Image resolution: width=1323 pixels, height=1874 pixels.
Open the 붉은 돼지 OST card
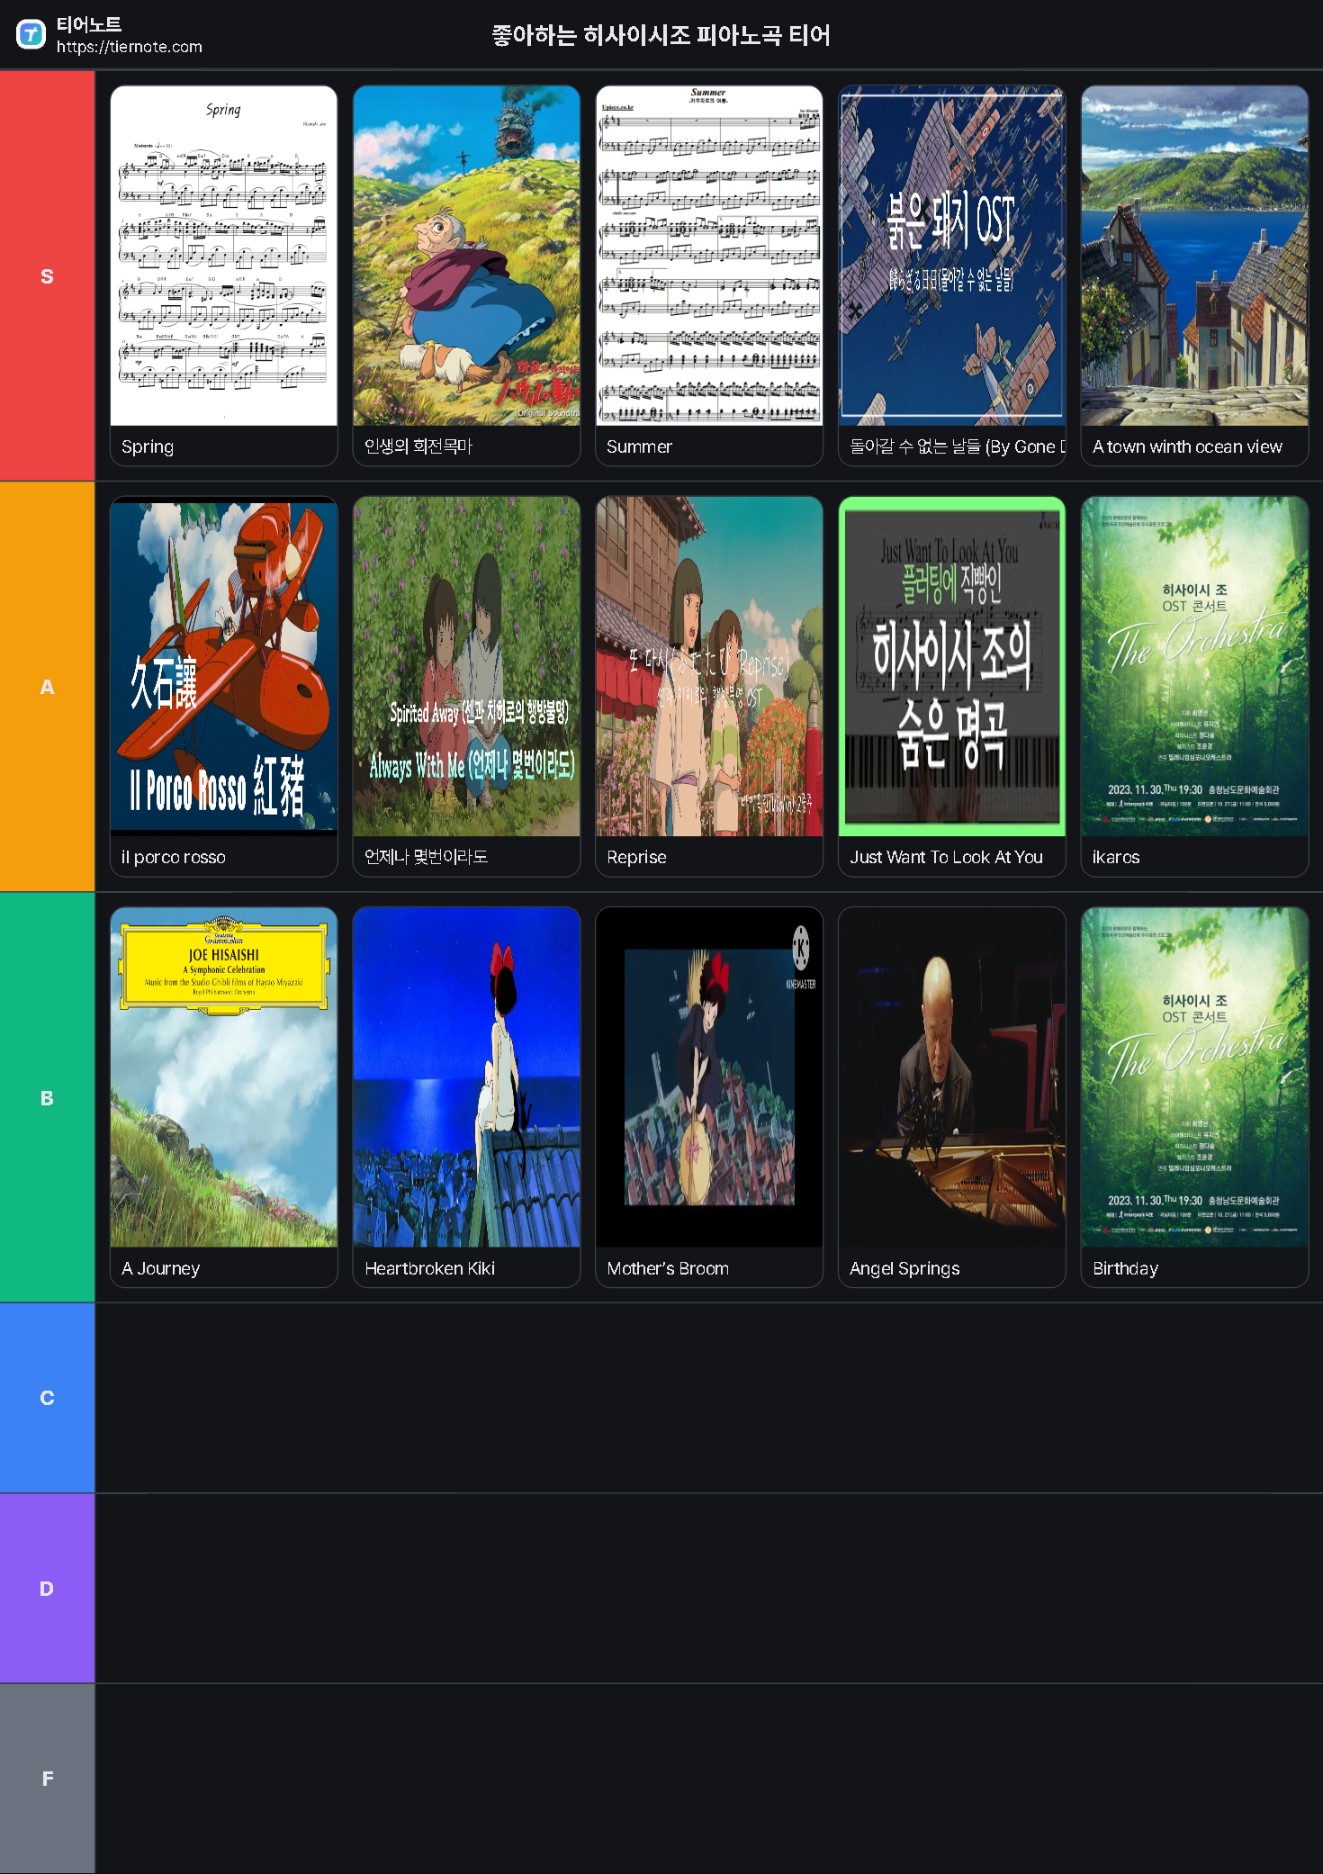pyautogui.click(x=951, y=275)
